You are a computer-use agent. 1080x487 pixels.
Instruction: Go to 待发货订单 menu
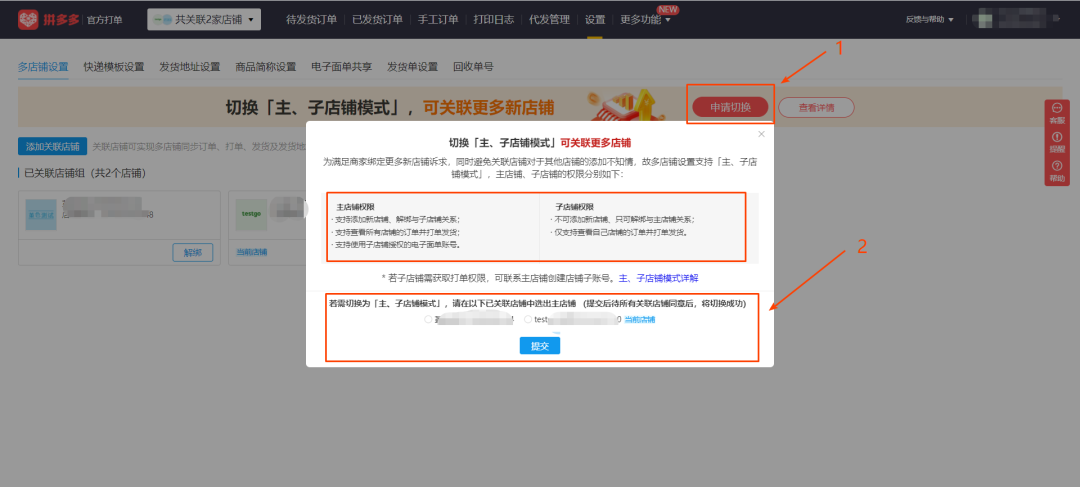[311, 19]
